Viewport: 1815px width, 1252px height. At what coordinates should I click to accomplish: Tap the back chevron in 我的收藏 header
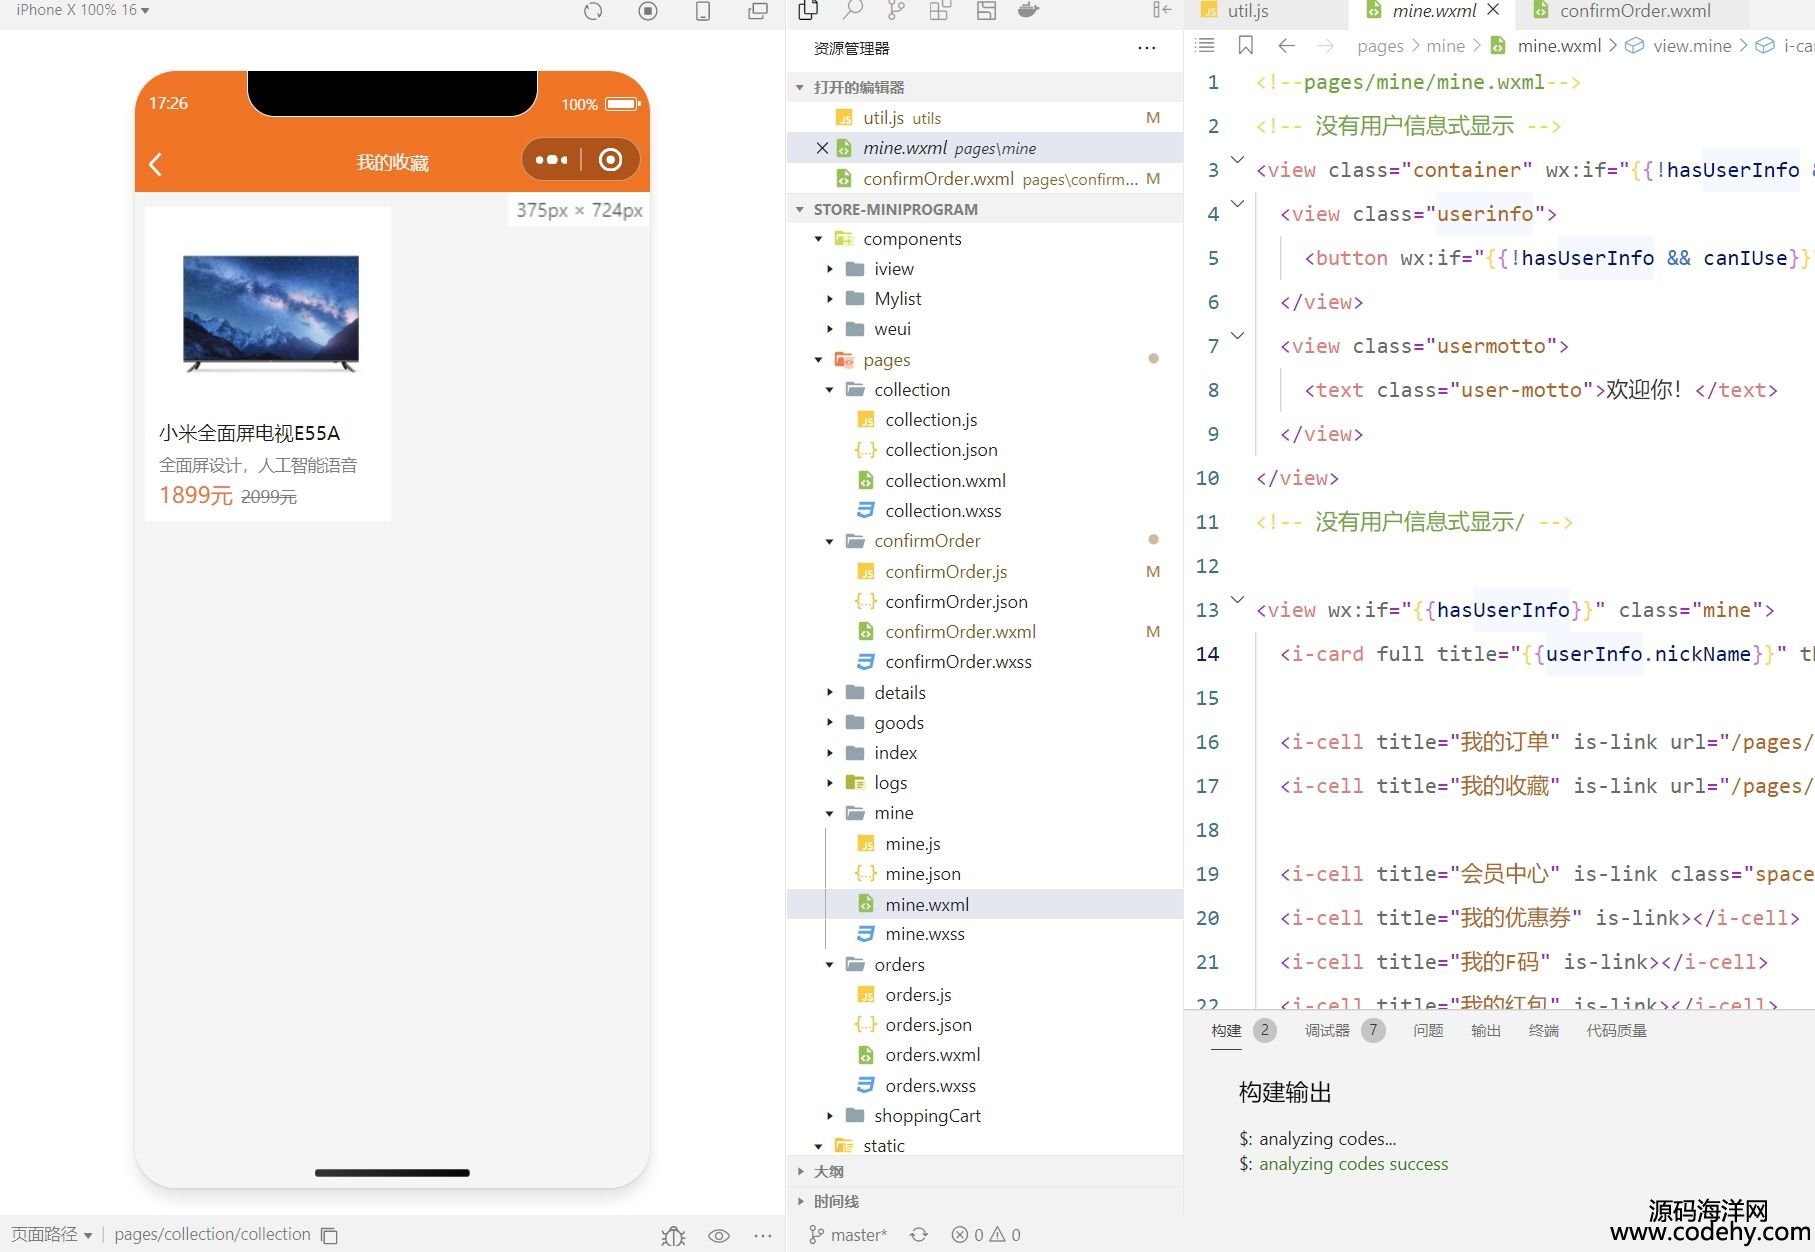[x=155, y=164]
